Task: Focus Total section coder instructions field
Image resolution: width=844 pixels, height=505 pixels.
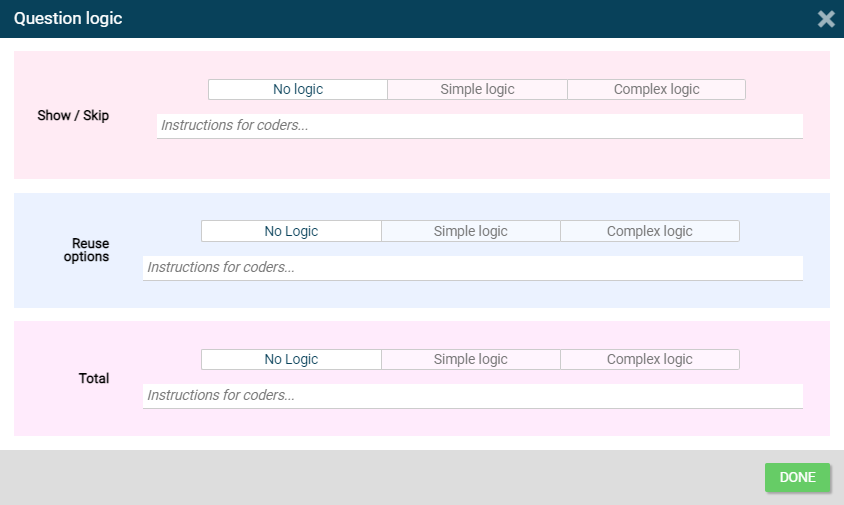Action: tap(472, 396)
